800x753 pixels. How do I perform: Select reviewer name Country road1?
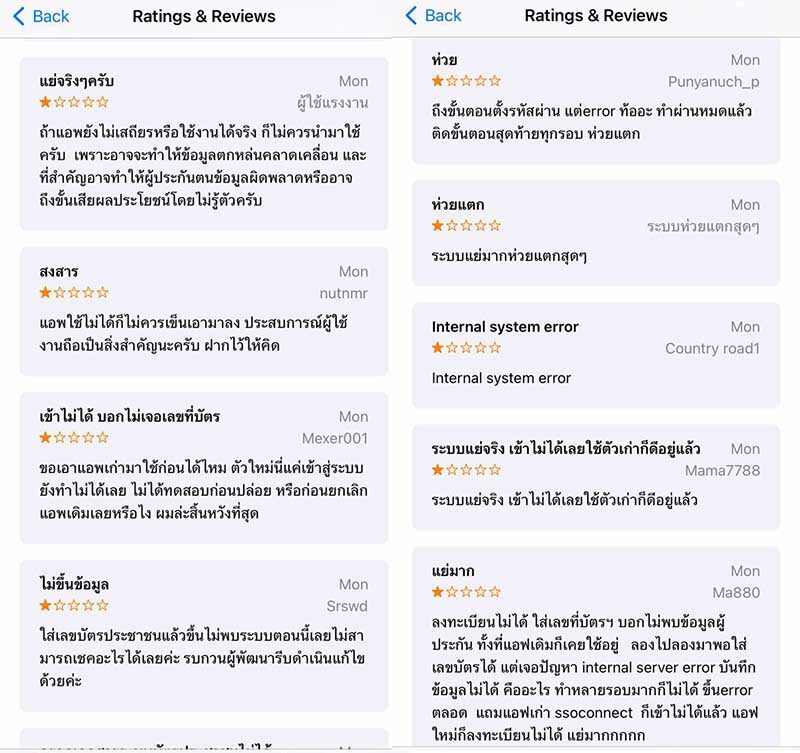click(712, 348)
